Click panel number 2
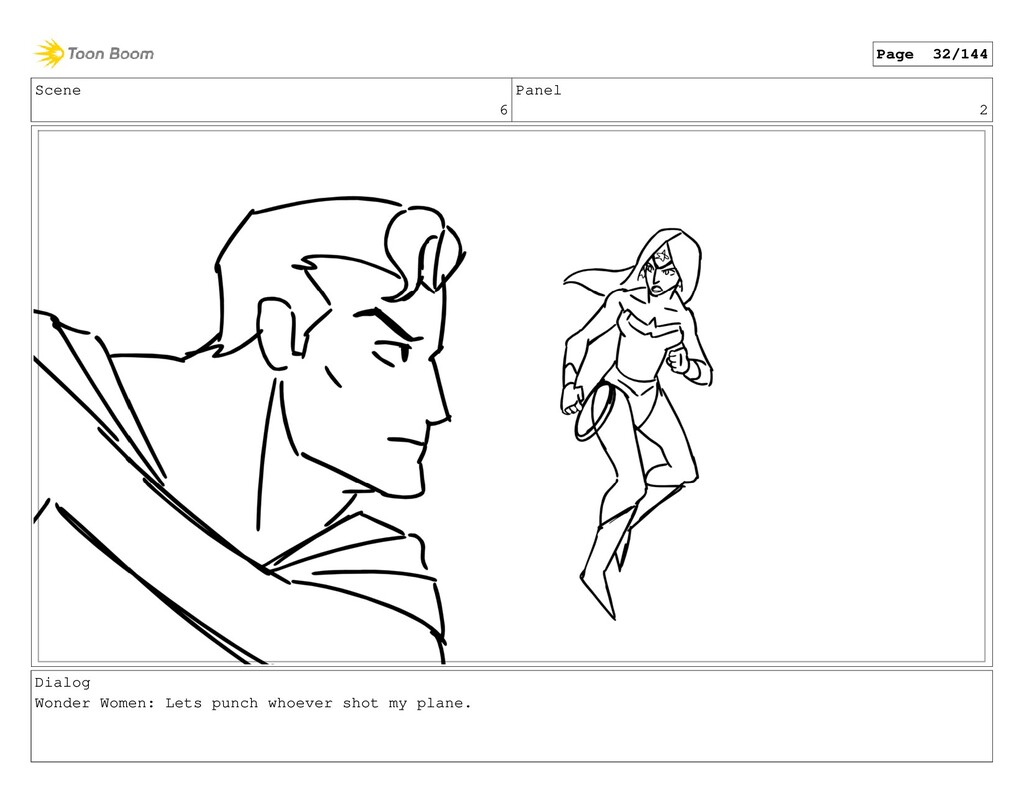 pos(983,110)
